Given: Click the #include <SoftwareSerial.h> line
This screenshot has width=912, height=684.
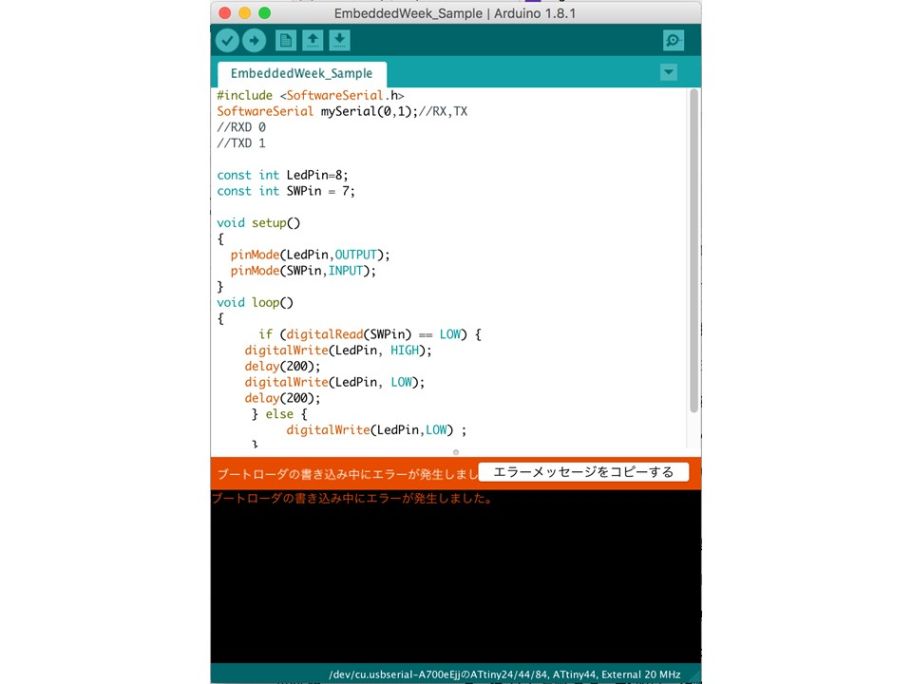Looking at the screenshot, I should pos(310,95).
